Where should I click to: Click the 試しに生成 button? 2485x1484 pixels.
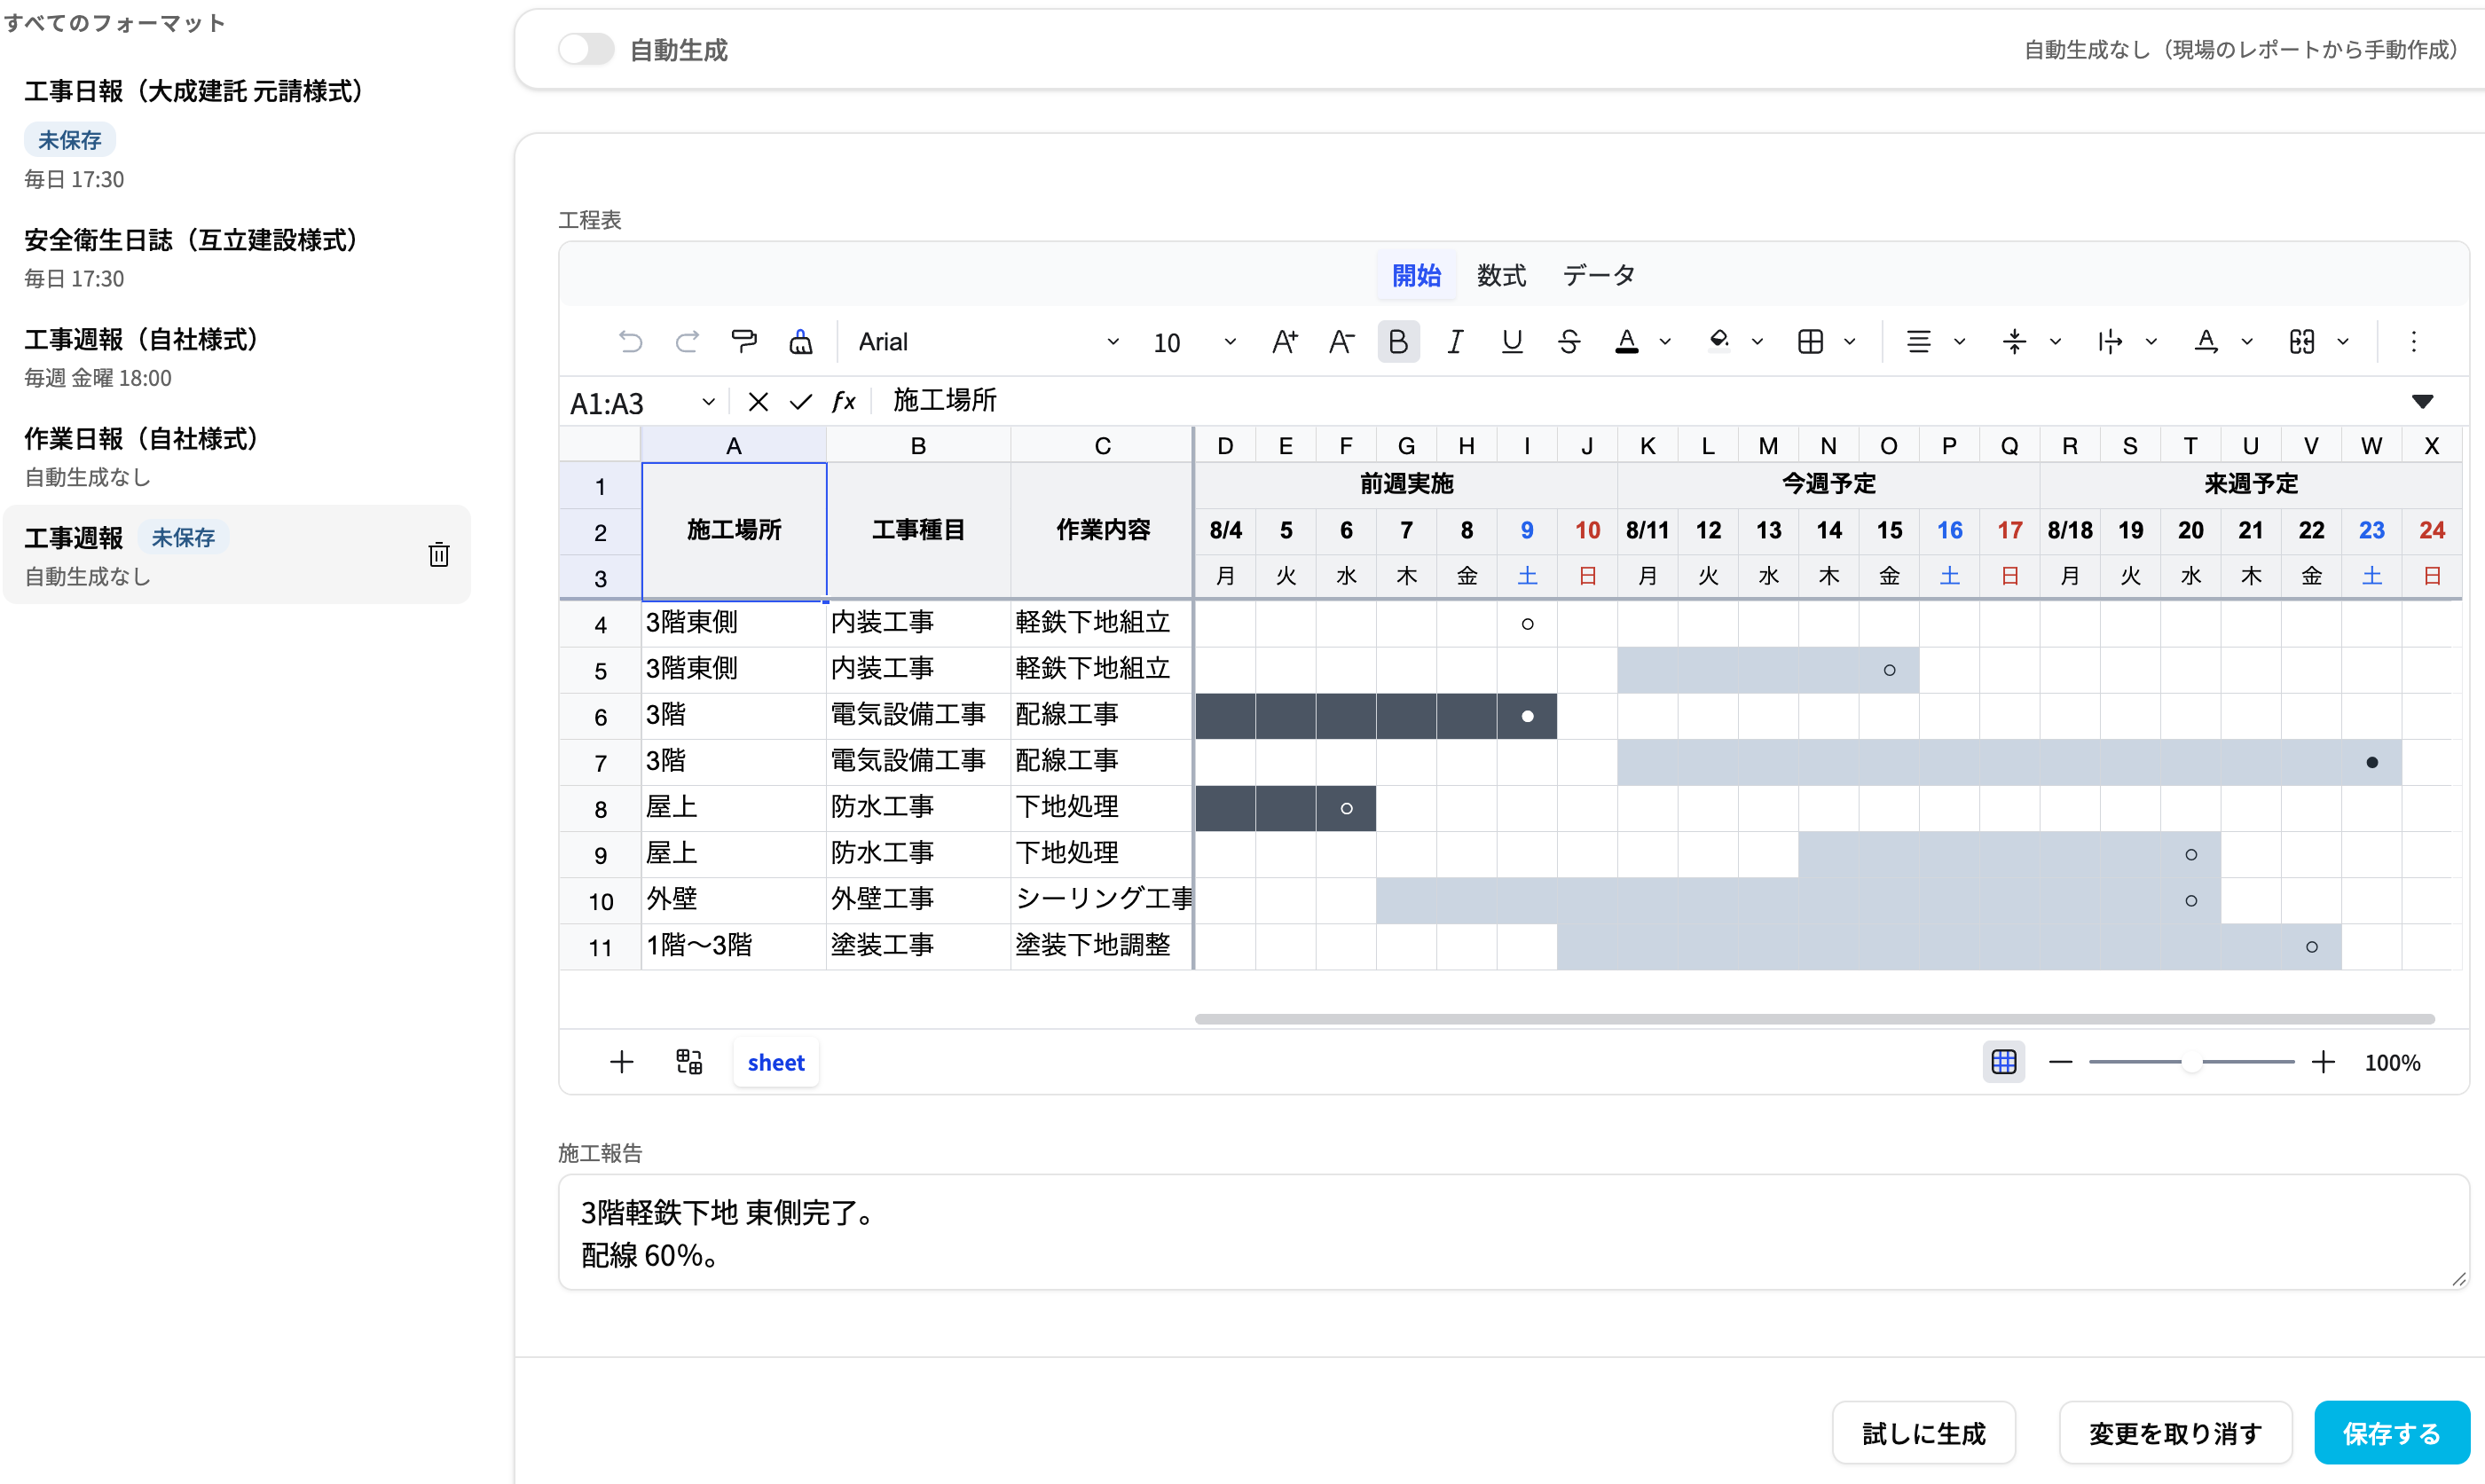(x=1924, y=1433)
